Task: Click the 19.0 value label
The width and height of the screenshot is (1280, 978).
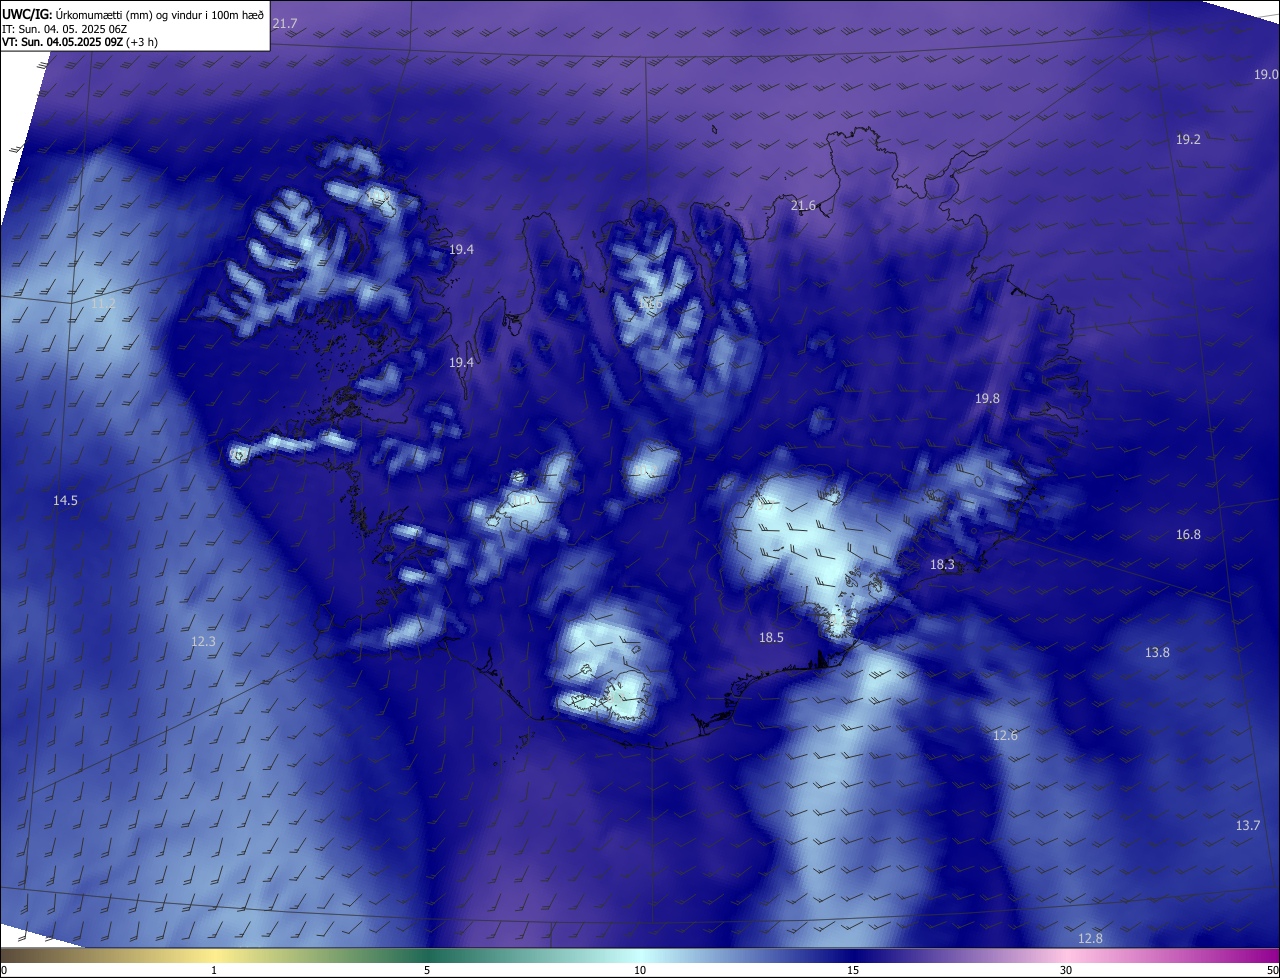Action: [1266, 75]
